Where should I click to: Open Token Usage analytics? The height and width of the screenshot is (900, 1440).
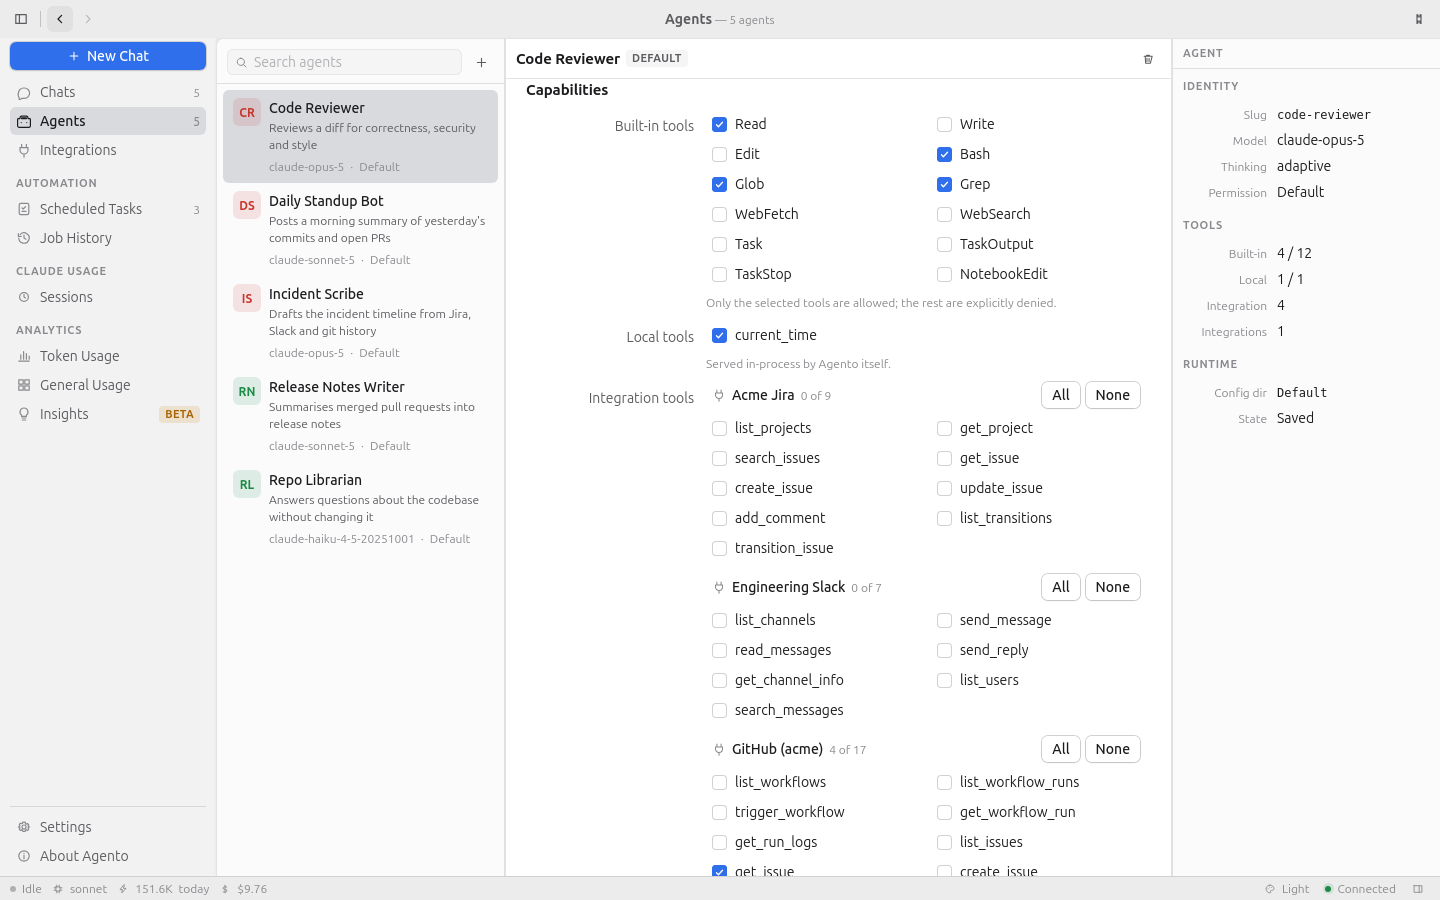(108, 356)
